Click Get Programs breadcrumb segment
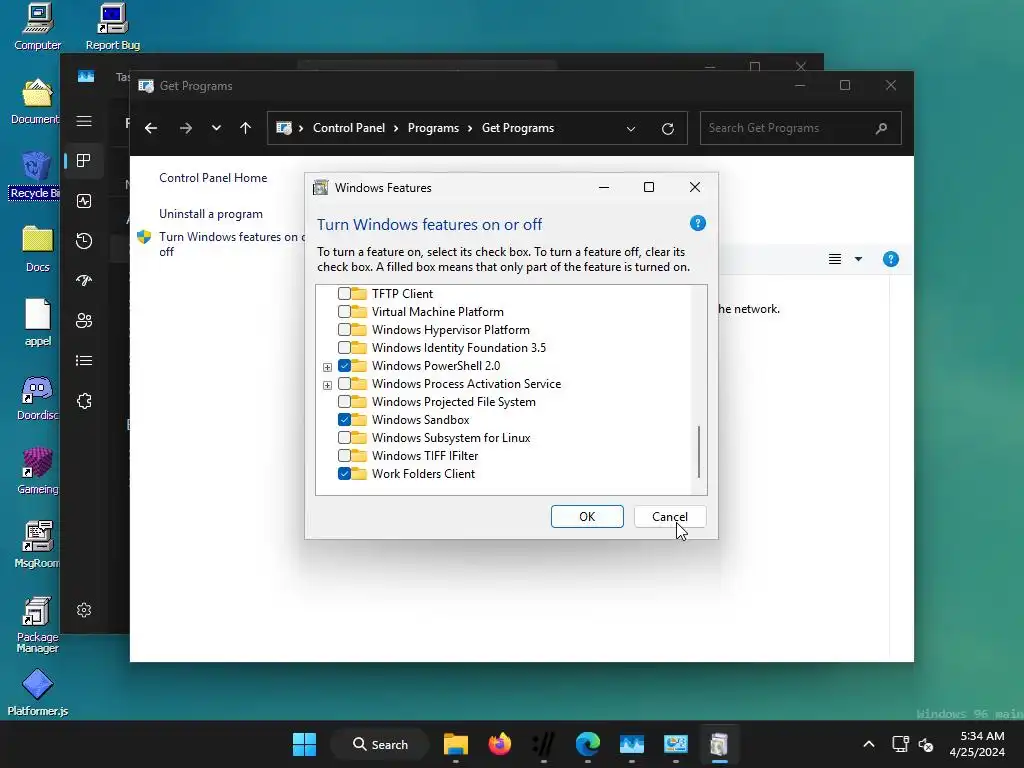 pyautogui.click(x=518, y=128)
